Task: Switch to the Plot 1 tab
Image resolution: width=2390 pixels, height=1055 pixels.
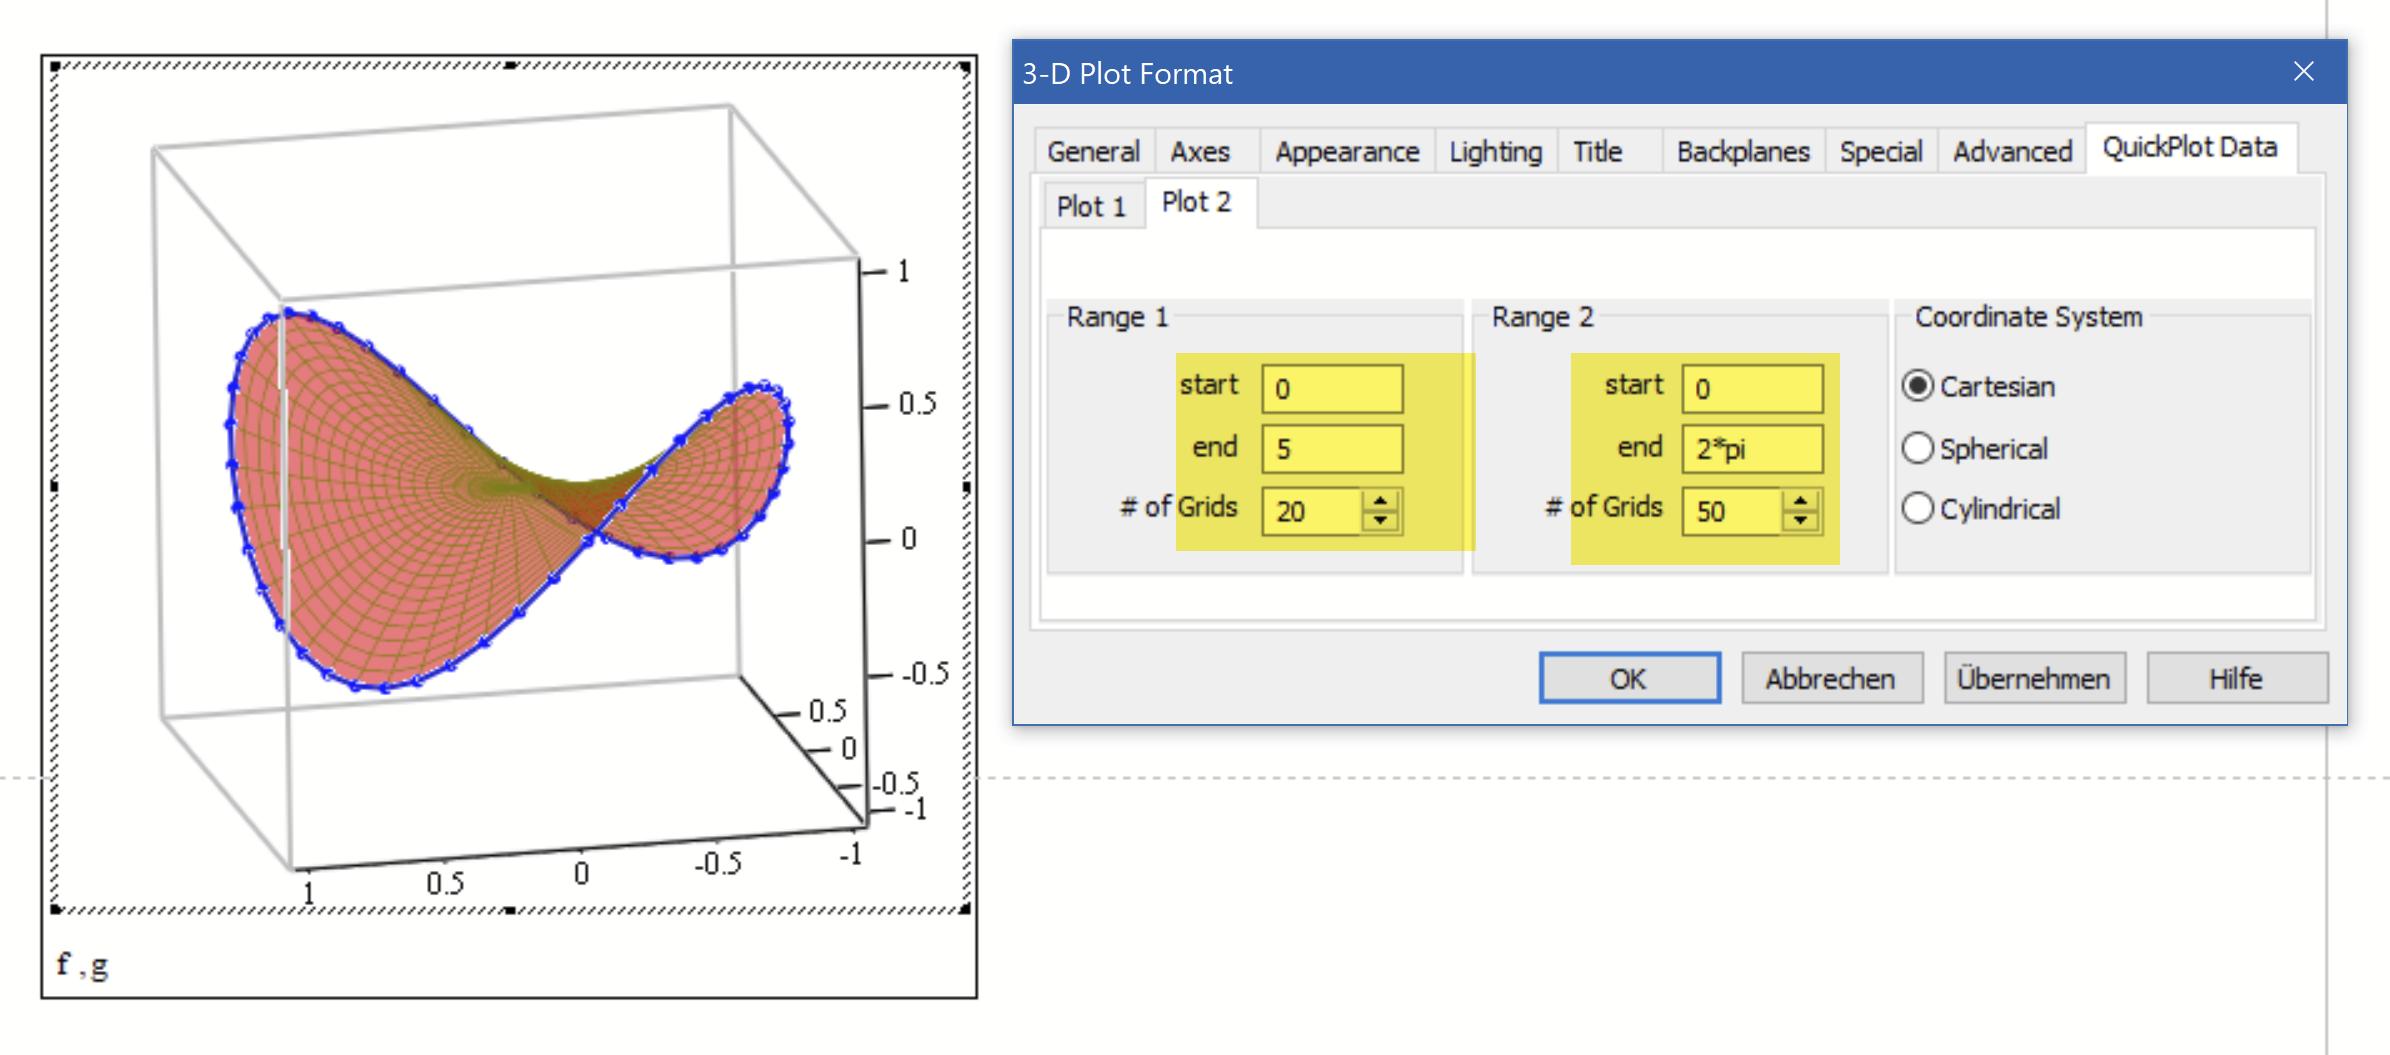Action: click(1092, 205)
